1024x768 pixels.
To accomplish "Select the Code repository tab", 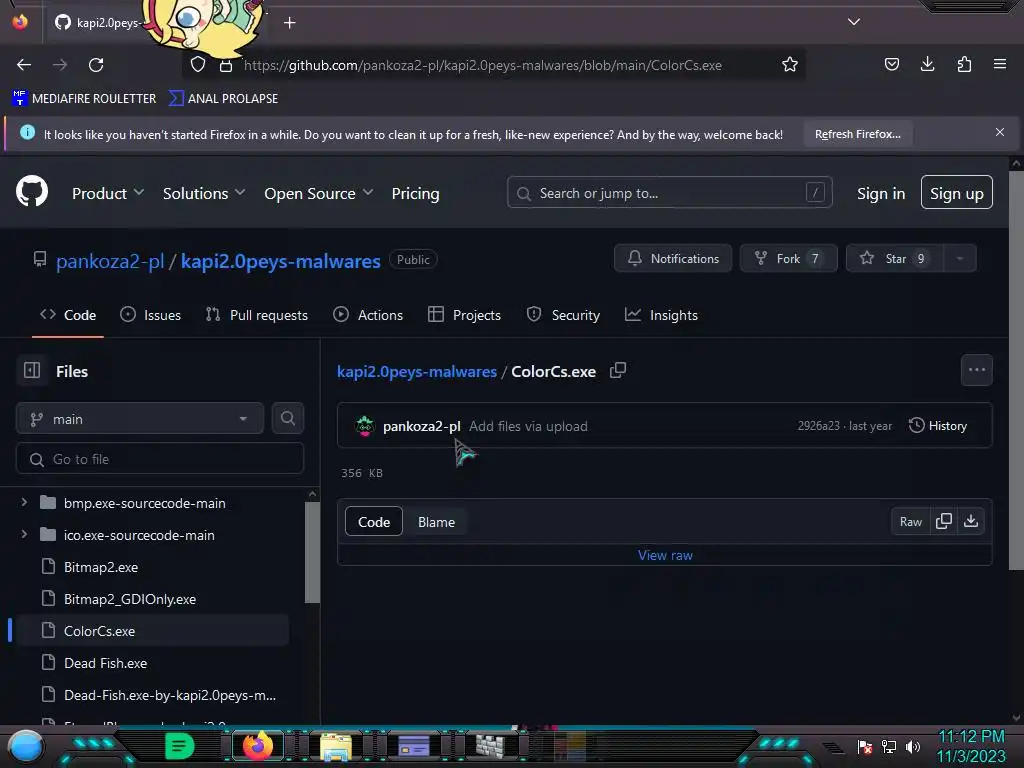I will pyautogui.click(x=68, y=315).
